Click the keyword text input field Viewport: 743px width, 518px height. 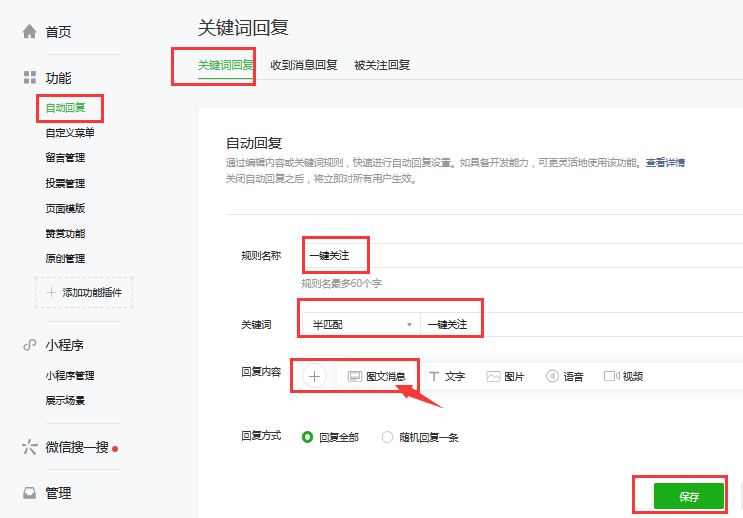(580, 325)
